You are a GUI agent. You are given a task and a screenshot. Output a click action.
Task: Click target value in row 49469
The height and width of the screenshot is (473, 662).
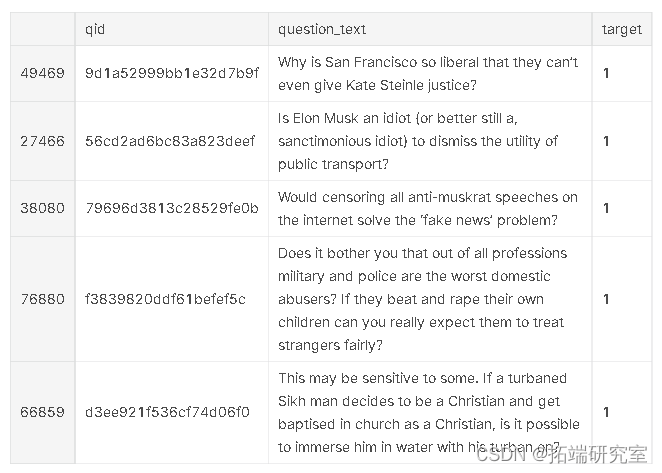point(606,73)
